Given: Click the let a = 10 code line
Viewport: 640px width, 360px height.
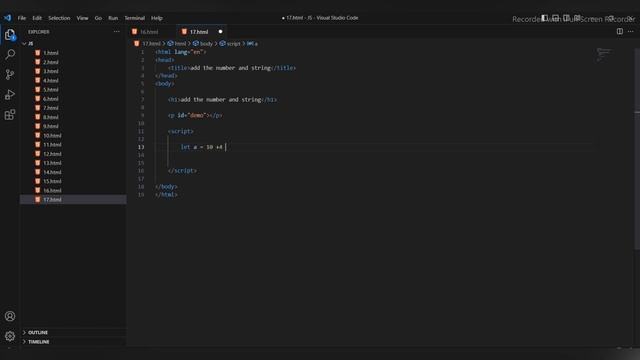Looking at the screenshot, I should (202, 147).
